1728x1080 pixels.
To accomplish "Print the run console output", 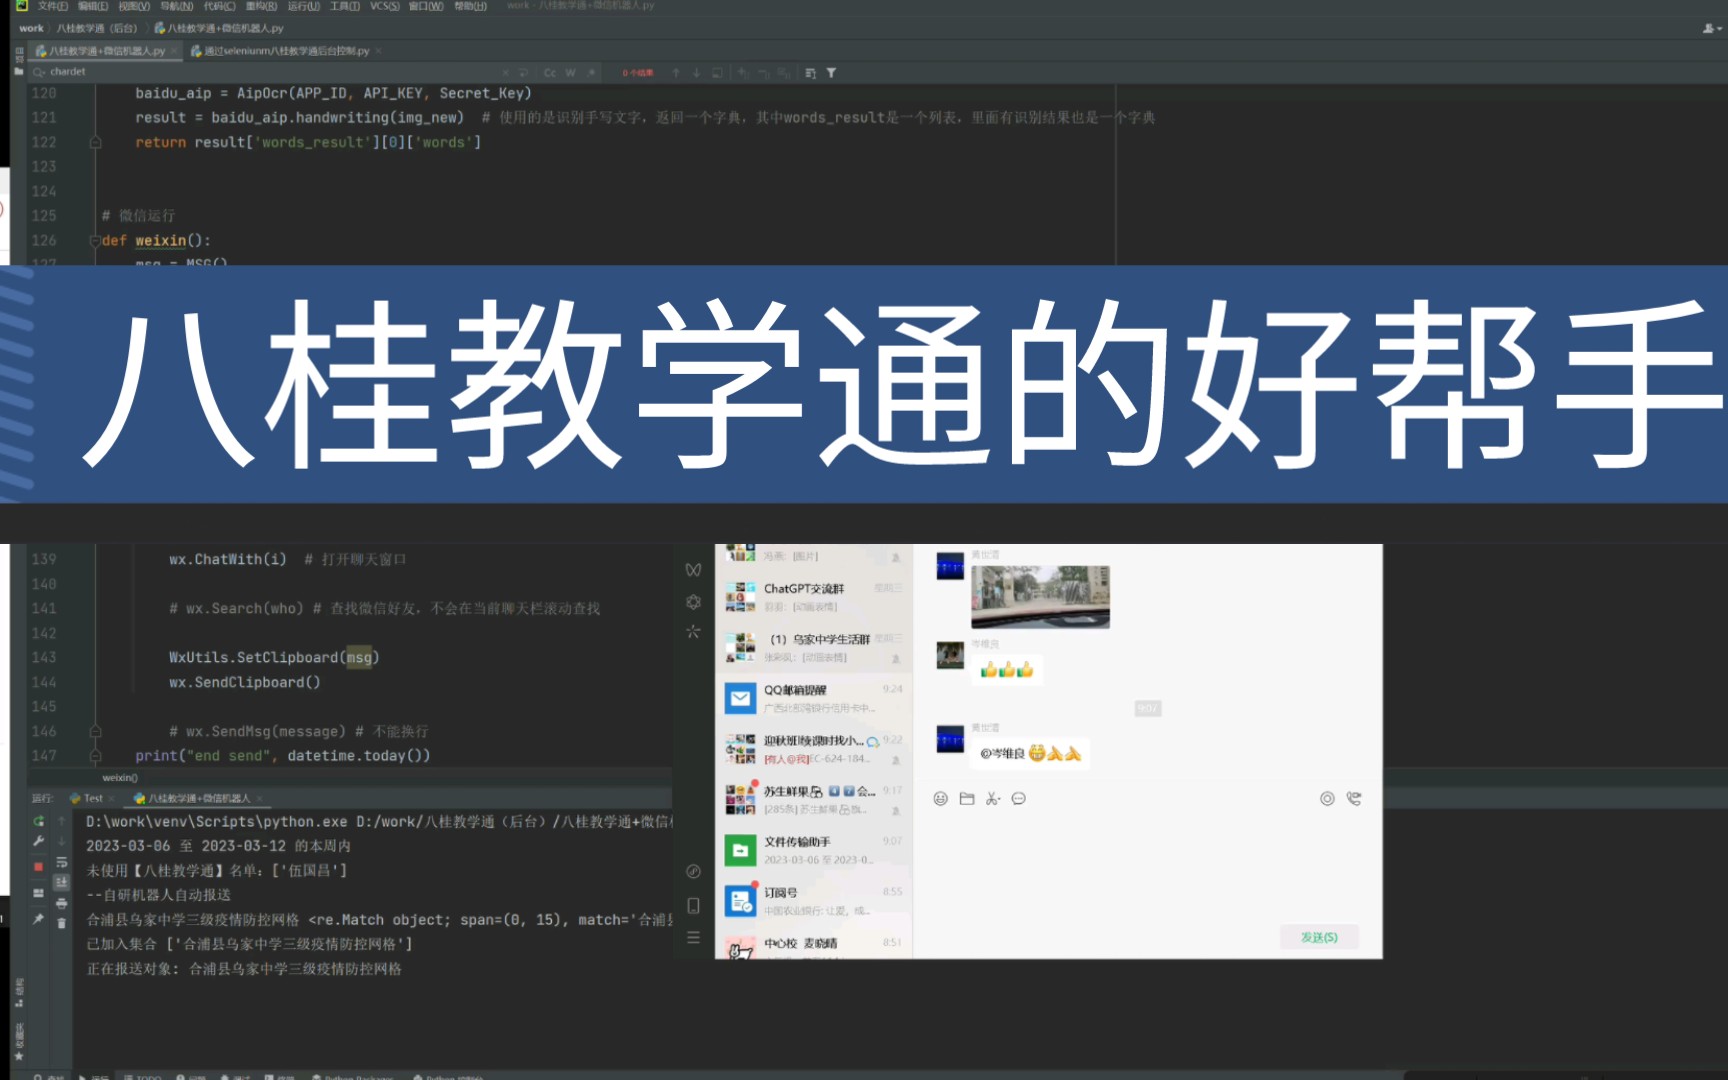I will [x=61, y=903].
